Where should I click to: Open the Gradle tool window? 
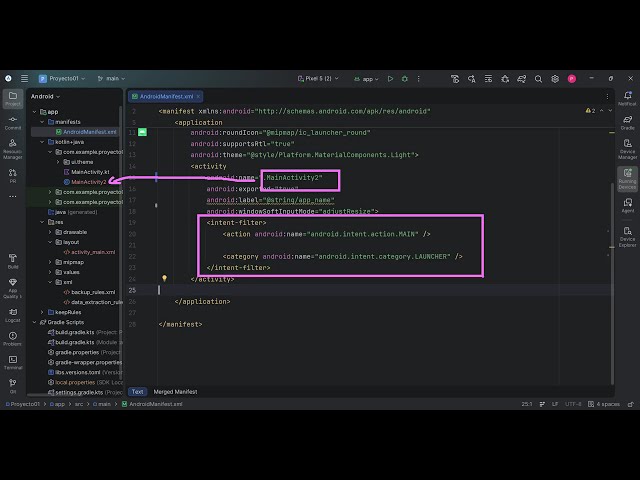pyautogui.click(x=627, y=122)
